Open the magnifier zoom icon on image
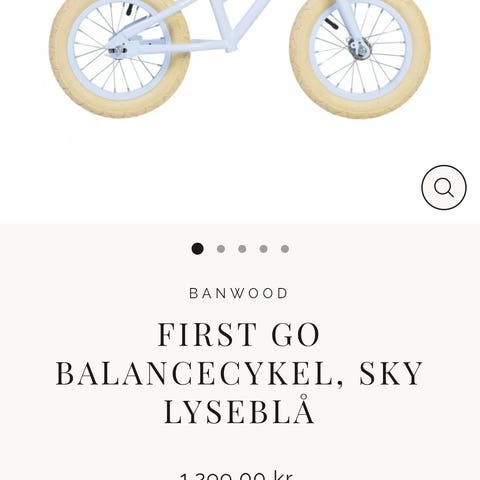Viewport: 480px width, 480px height. [x=444, y=187]
